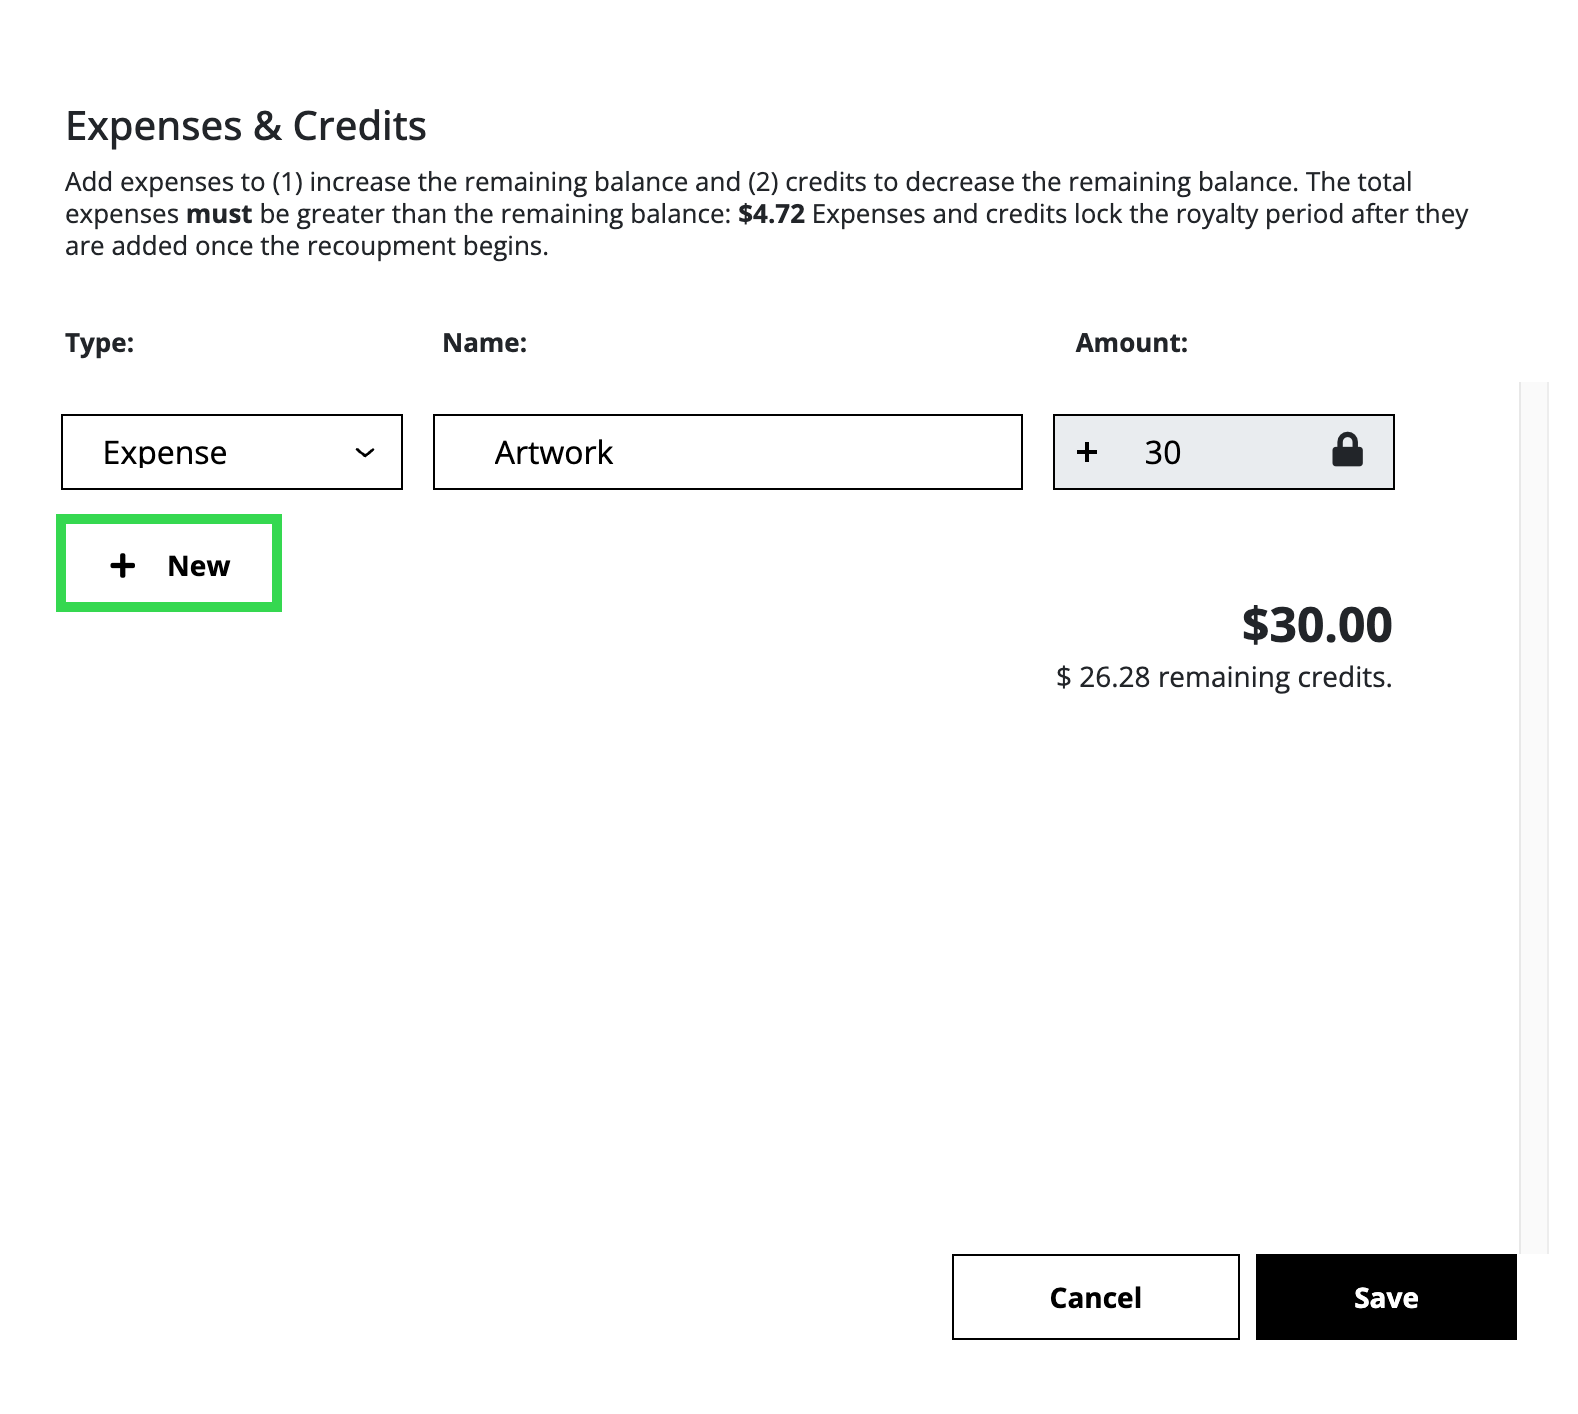The height and width of the screenshot is (1414, 1578).
Task: Expand the Type dropdown chevron arrow
Action: (x=365, y=453)
